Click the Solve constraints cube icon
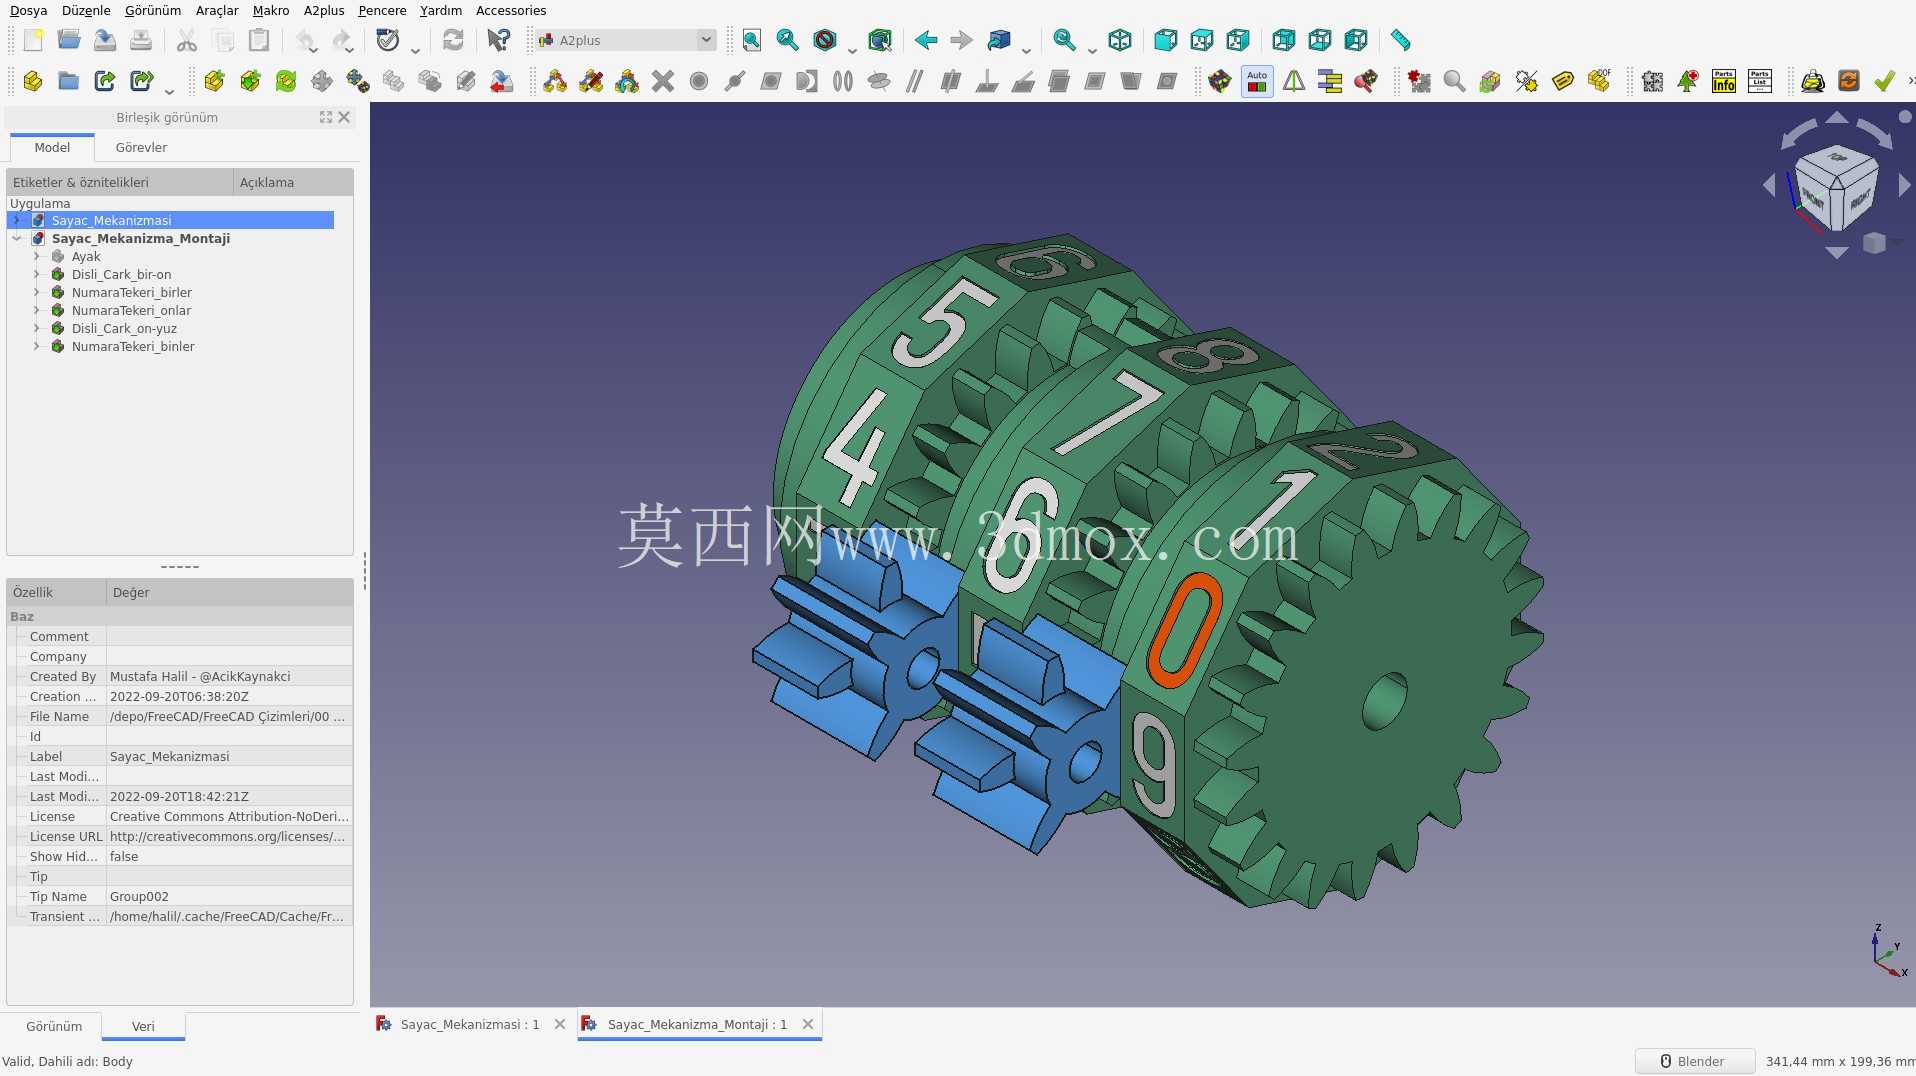The height and width of the screenshot is (1076, 1916). click(x=1220, y=81)
